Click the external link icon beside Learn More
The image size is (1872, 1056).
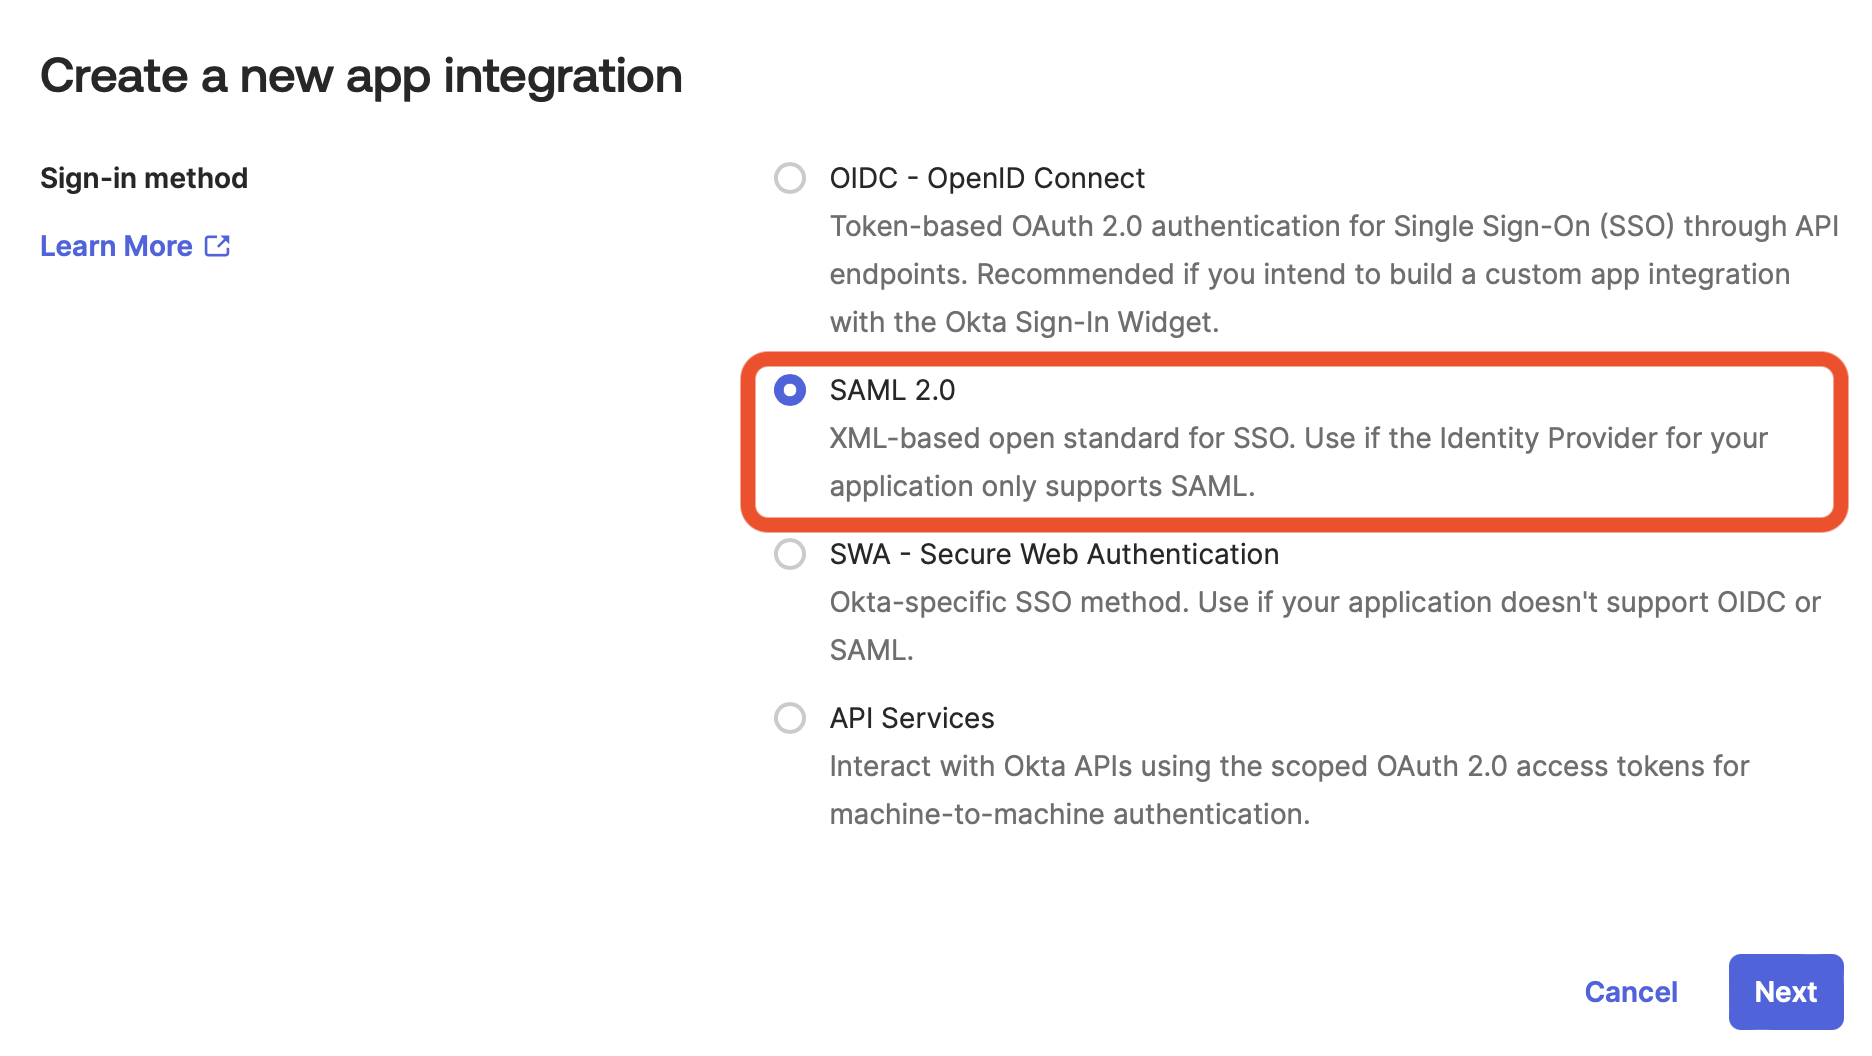pyautogui.click(x=217, y=246)
